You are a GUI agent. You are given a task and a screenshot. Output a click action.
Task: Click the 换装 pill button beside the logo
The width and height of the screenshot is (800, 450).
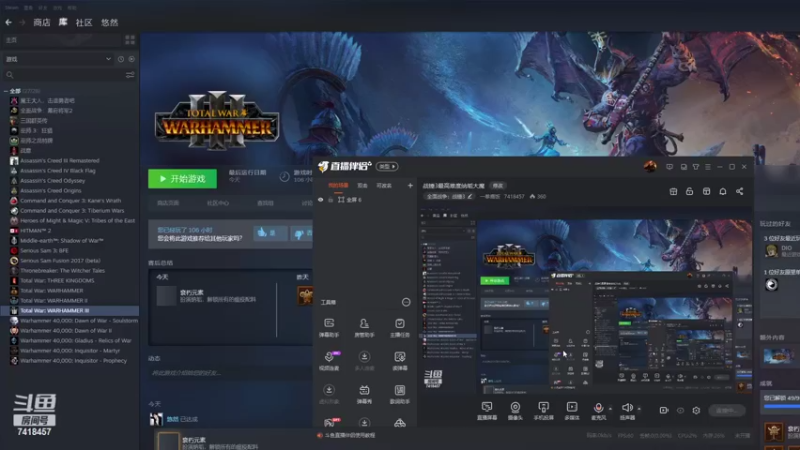tap(387, 166)
